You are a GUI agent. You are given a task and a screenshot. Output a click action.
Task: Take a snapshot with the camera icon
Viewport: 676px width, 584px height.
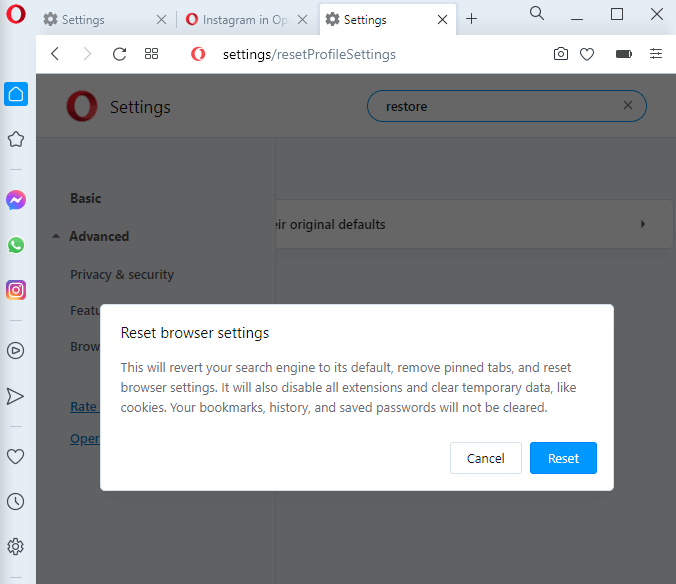[560, 54]
